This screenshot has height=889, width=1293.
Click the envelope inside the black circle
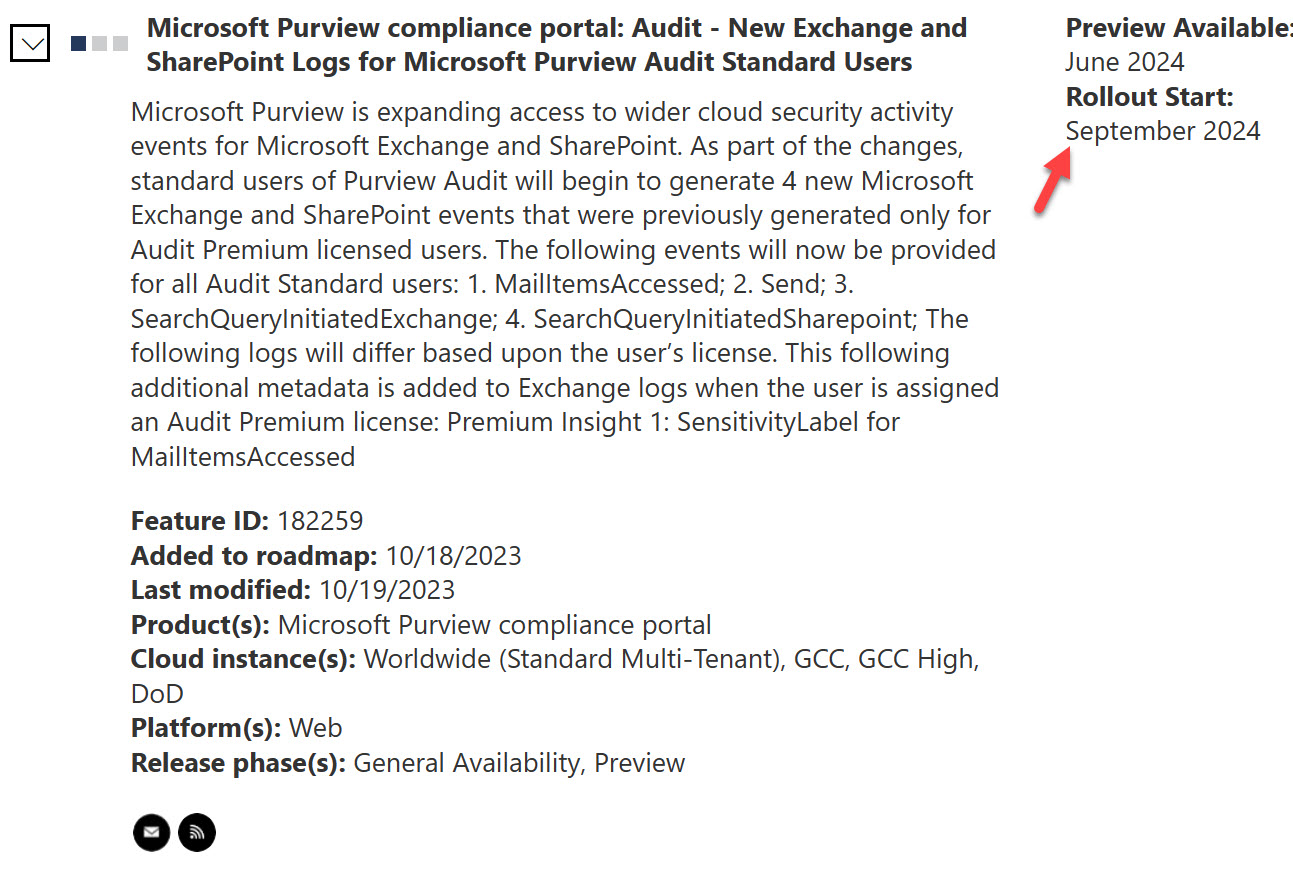coord(151,832)
